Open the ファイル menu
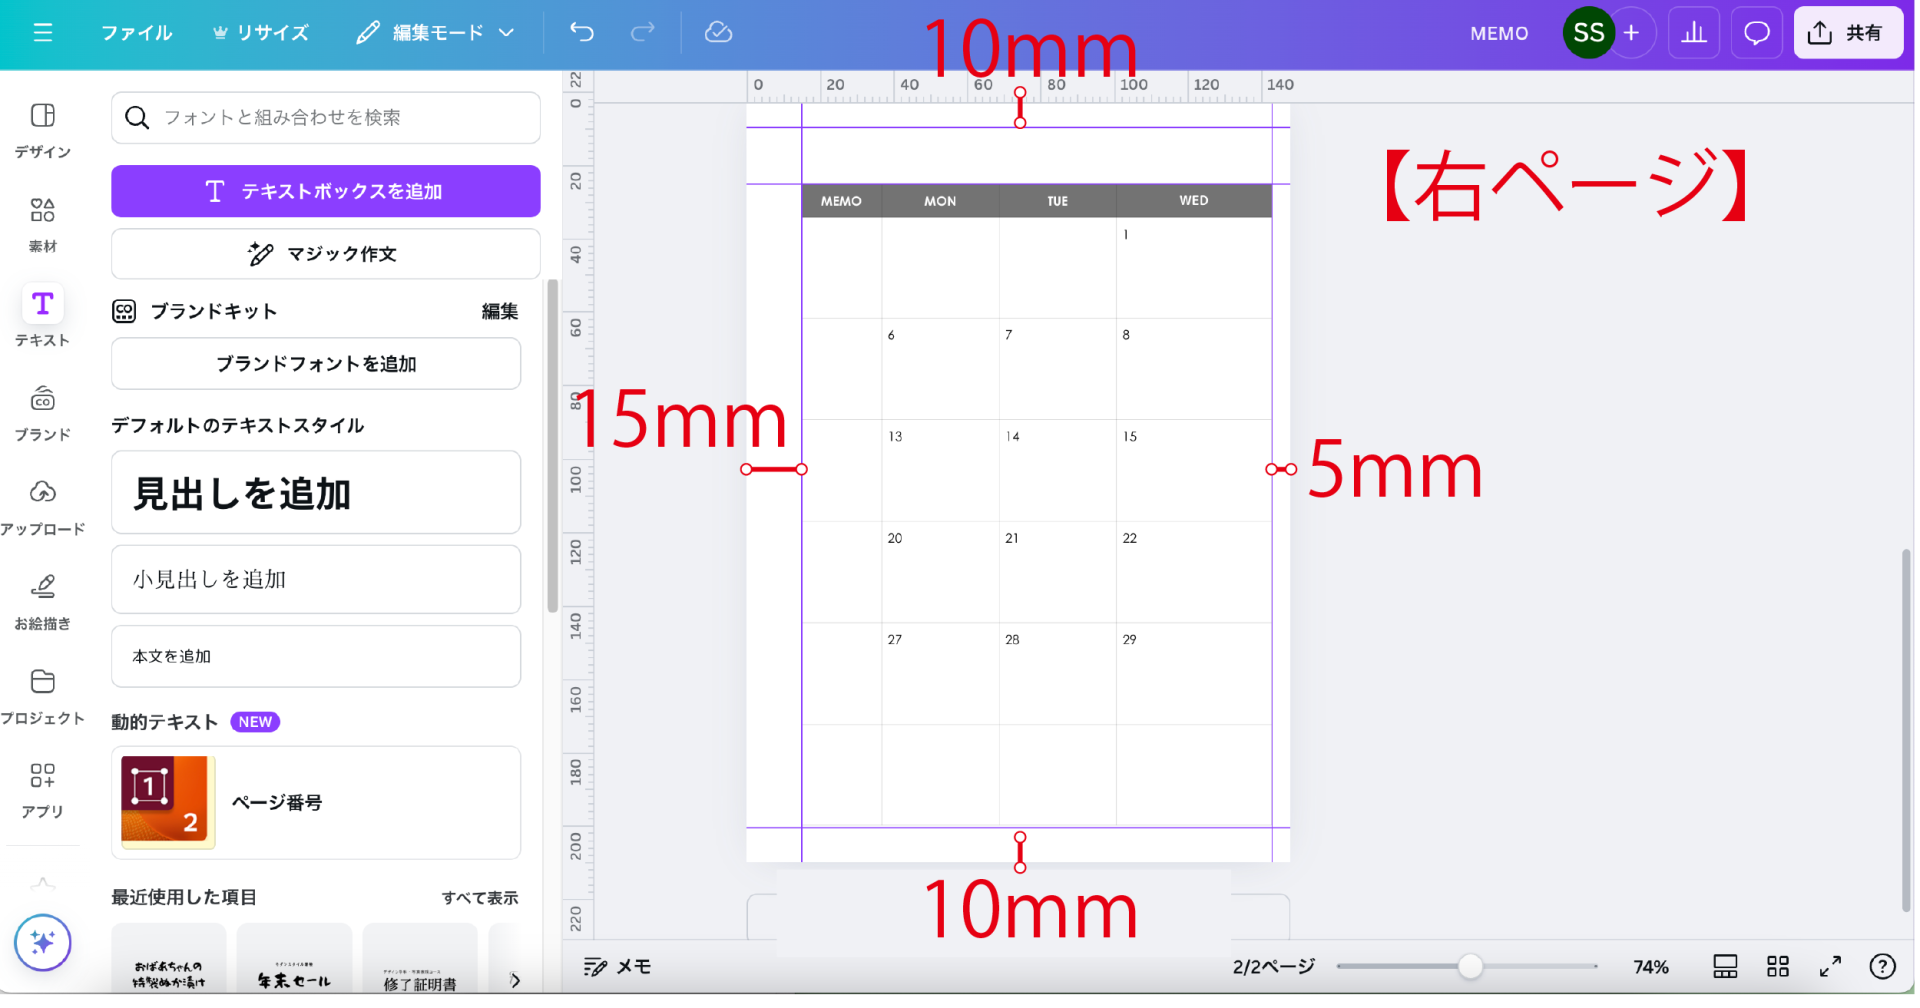 pyautogui.click(x=137, y=33)
